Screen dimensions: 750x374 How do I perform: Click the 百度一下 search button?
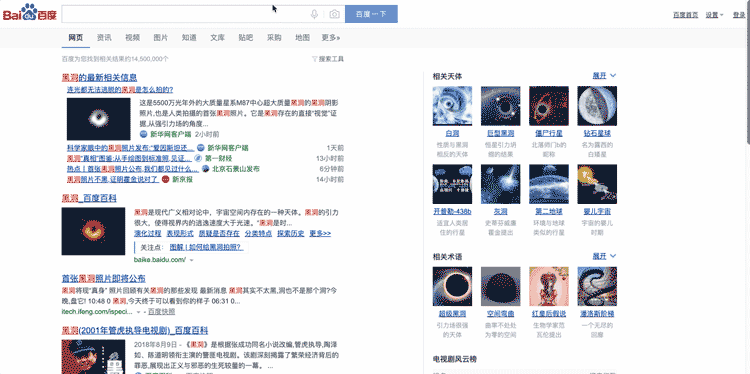pos(371,14)
